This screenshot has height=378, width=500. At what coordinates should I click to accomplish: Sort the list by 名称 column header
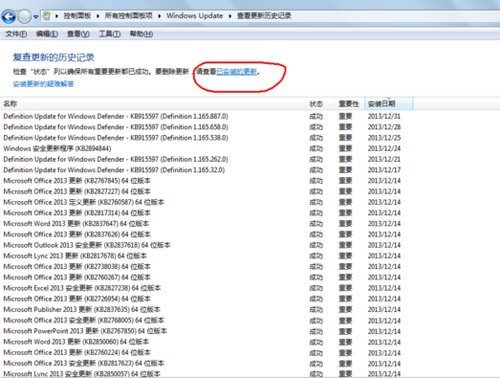pos(153,104)
